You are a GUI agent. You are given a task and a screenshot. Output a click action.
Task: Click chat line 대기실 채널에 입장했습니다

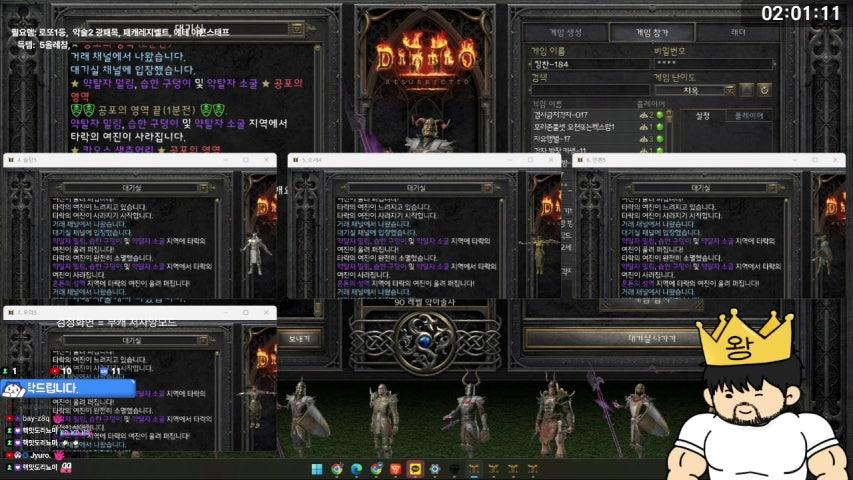(x=133, y=70)
